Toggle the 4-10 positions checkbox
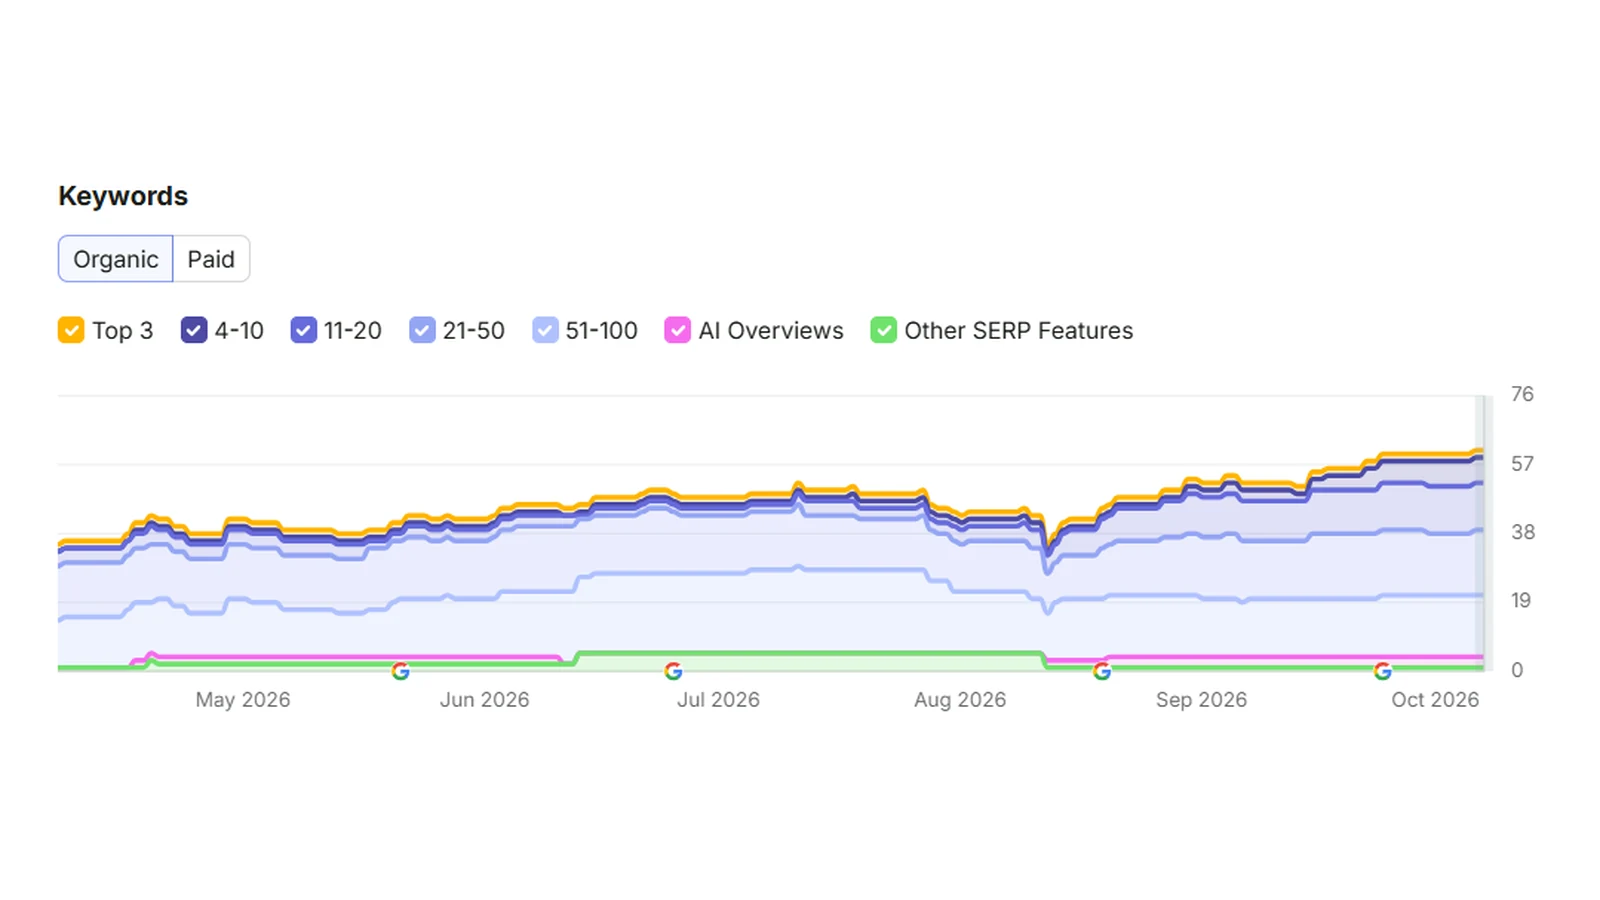 [194, 330]
